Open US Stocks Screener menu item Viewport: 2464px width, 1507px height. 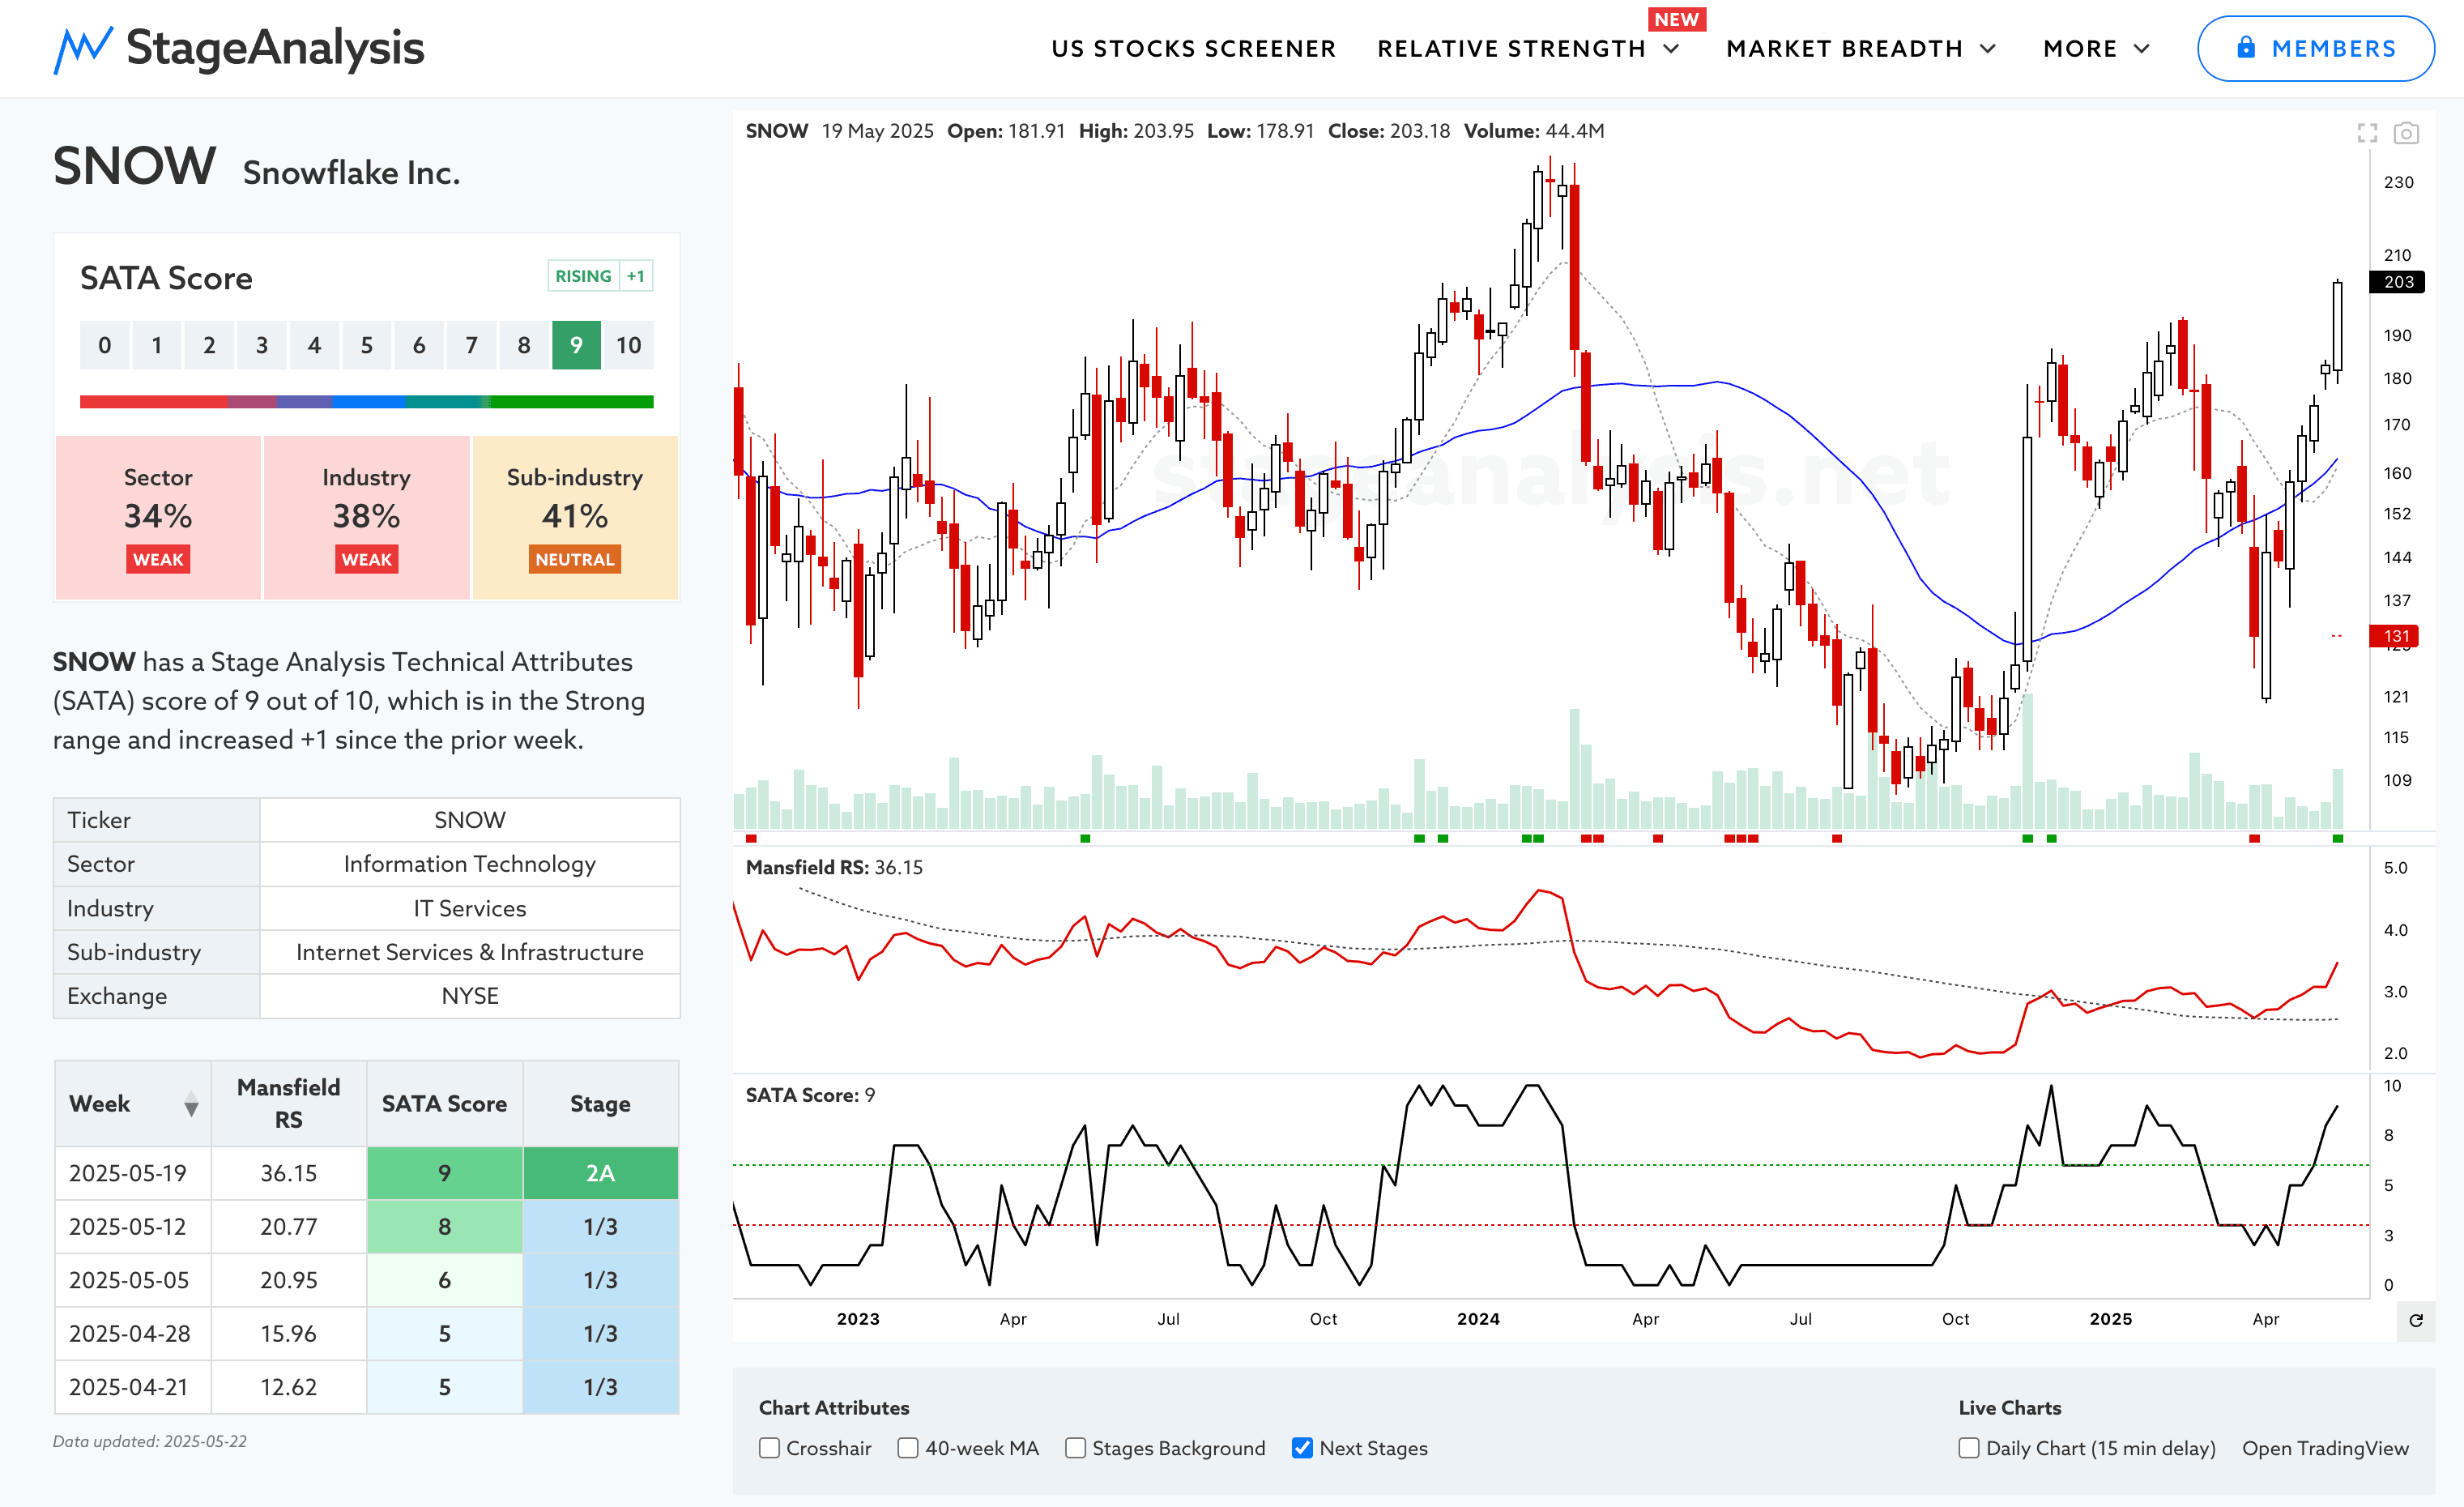coord(1193,49)
